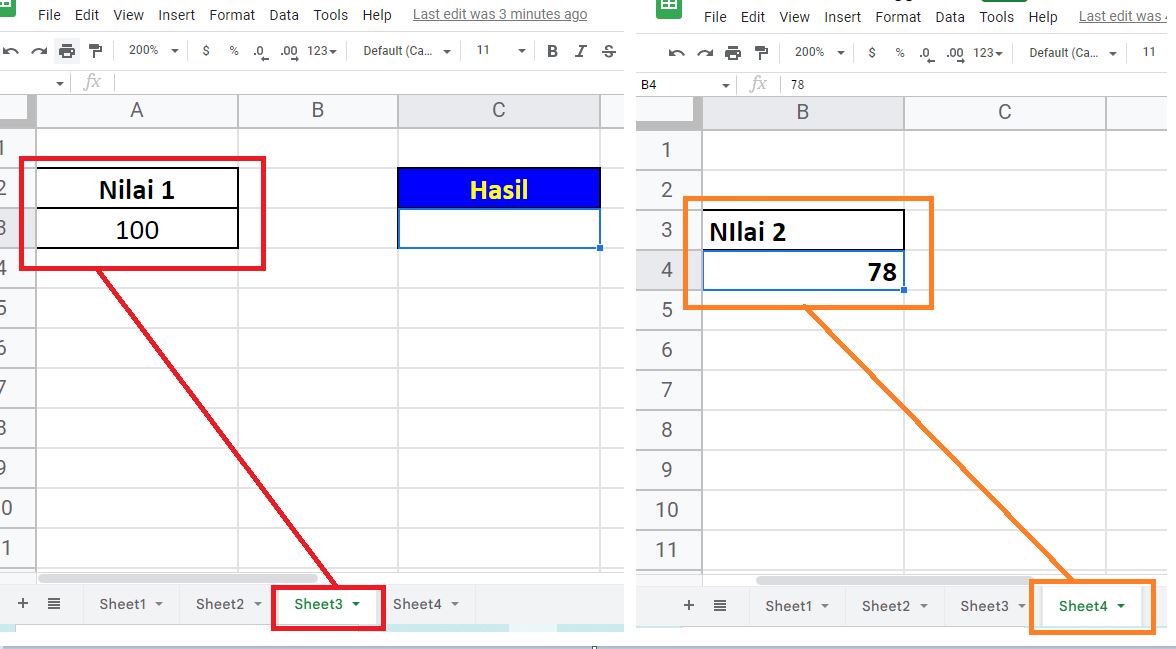Viewport: 1176px width, 649px height.
Task: Open Sheet3 tab dropdown arrow, left window
Action: [x=356, y=604]
